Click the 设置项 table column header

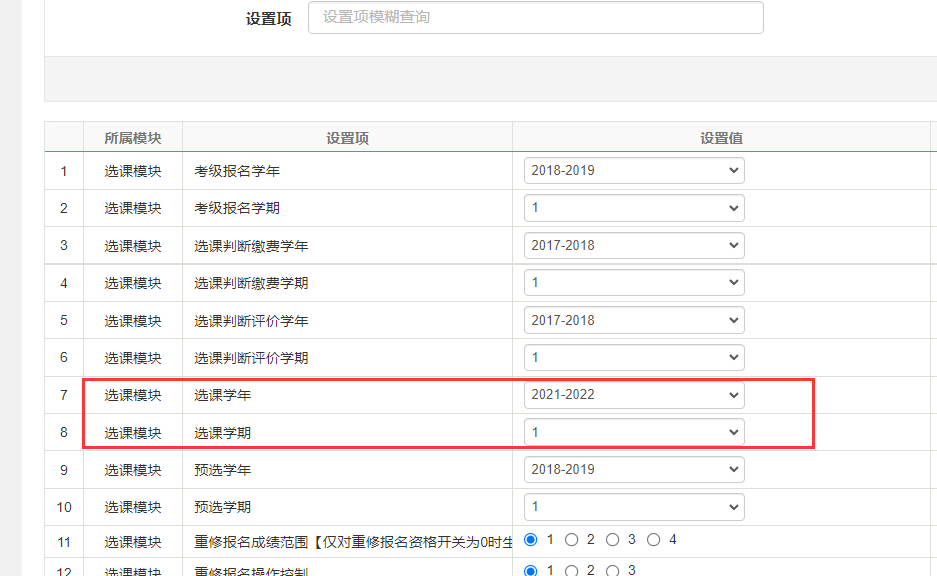point(347,138)
